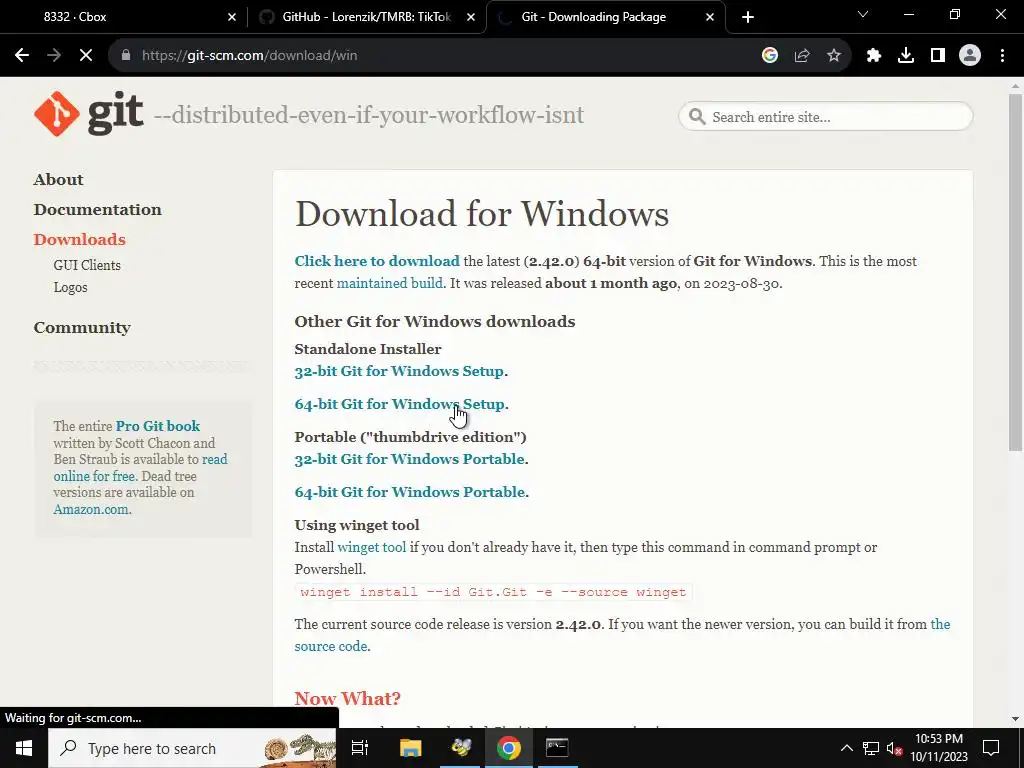This screenshot has height=768, width=1024.
Task: Open Chrome downloads icon
Action: [906, 56]
